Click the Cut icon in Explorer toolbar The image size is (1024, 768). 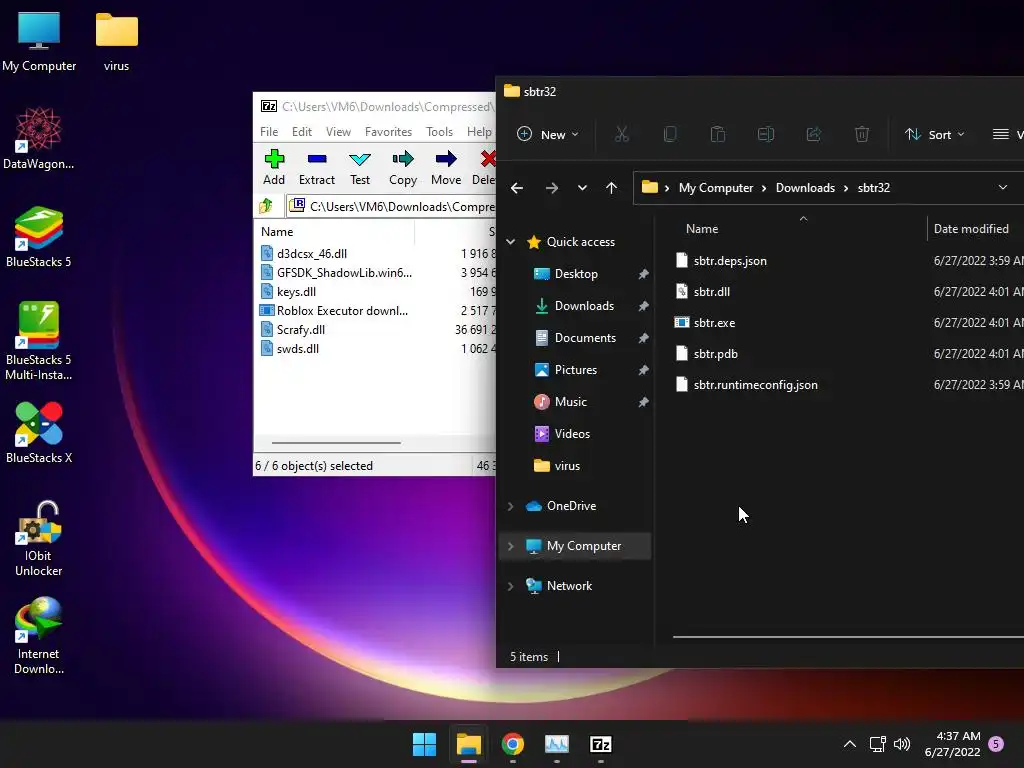622,135
